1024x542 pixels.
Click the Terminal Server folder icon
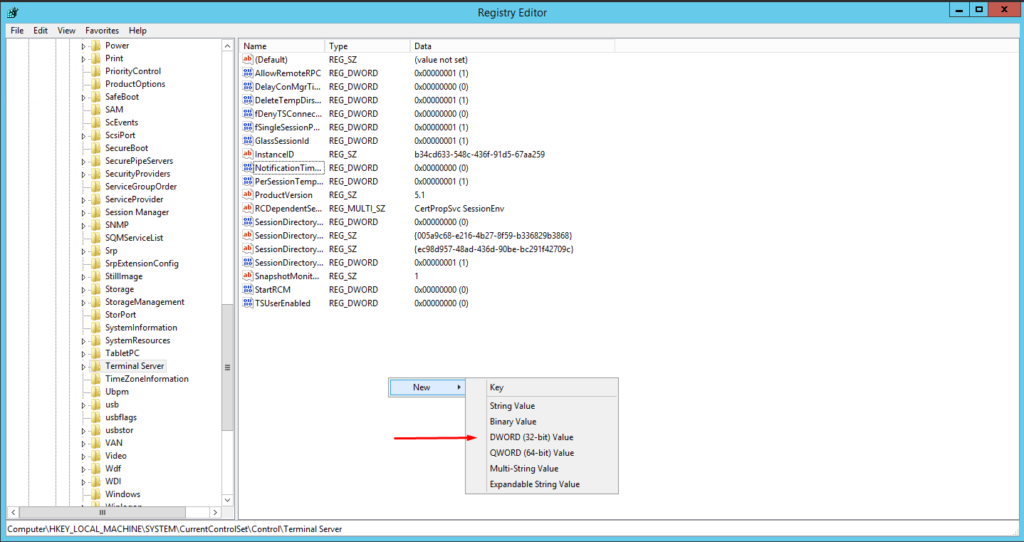[96, 366]
